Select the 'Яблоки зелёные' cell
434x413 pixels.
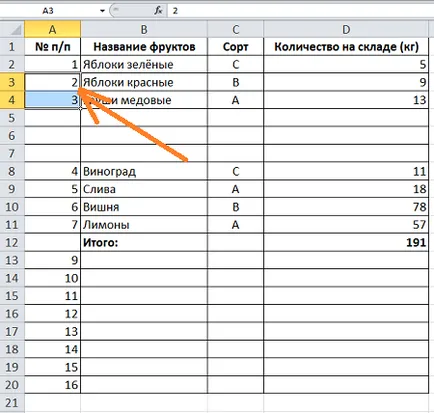[144, 64]
